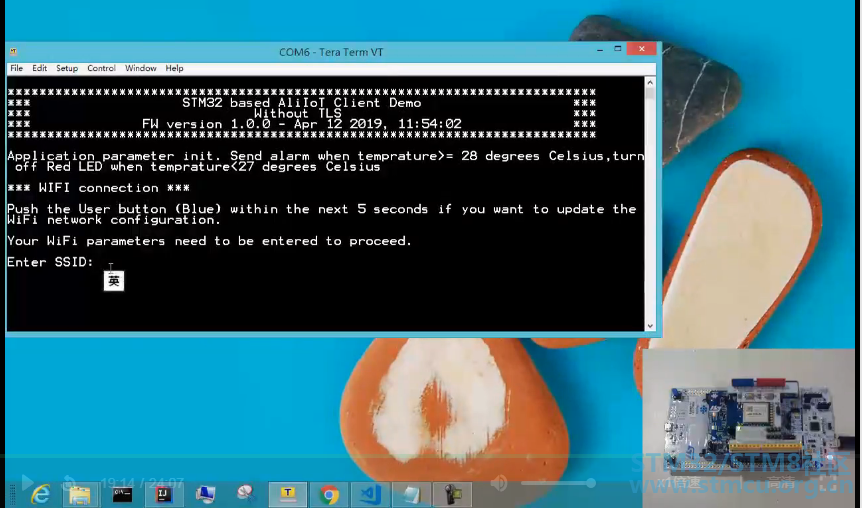Image resolution: width=862 pixels, height=508 pixels.
Task: Open the Control menu
Action: pyautogui.click(x=101, y=68)
